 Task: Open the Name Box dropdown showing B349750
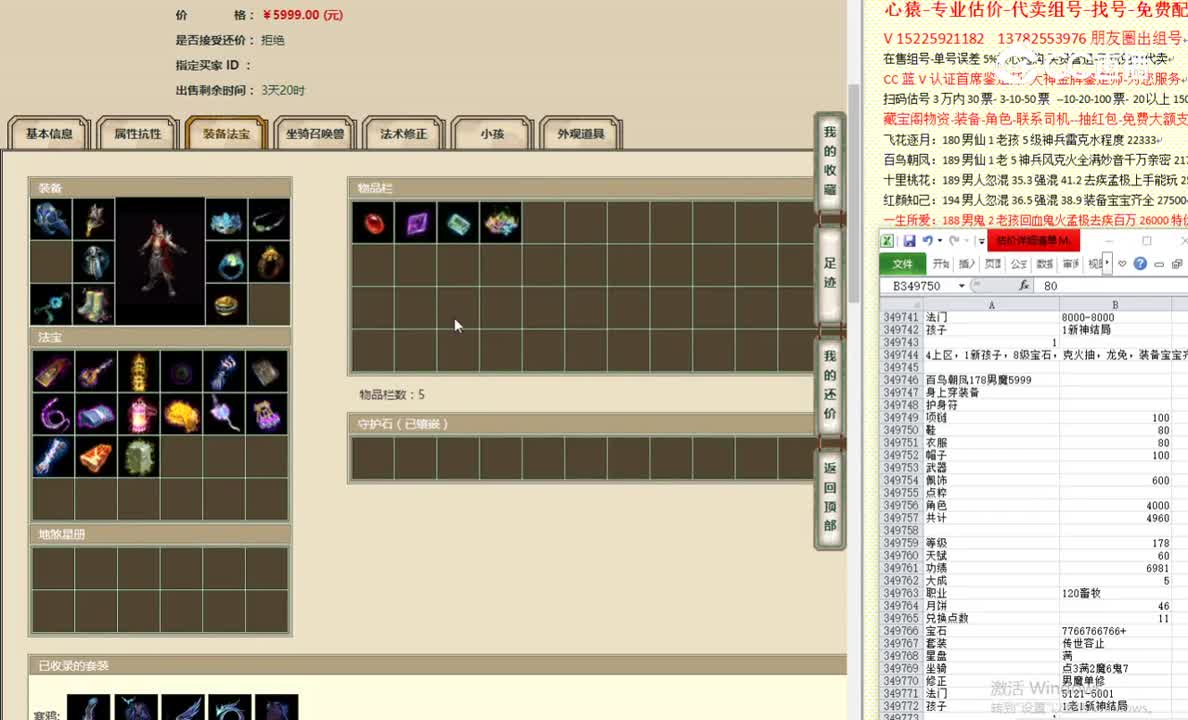tap(962, 286)
